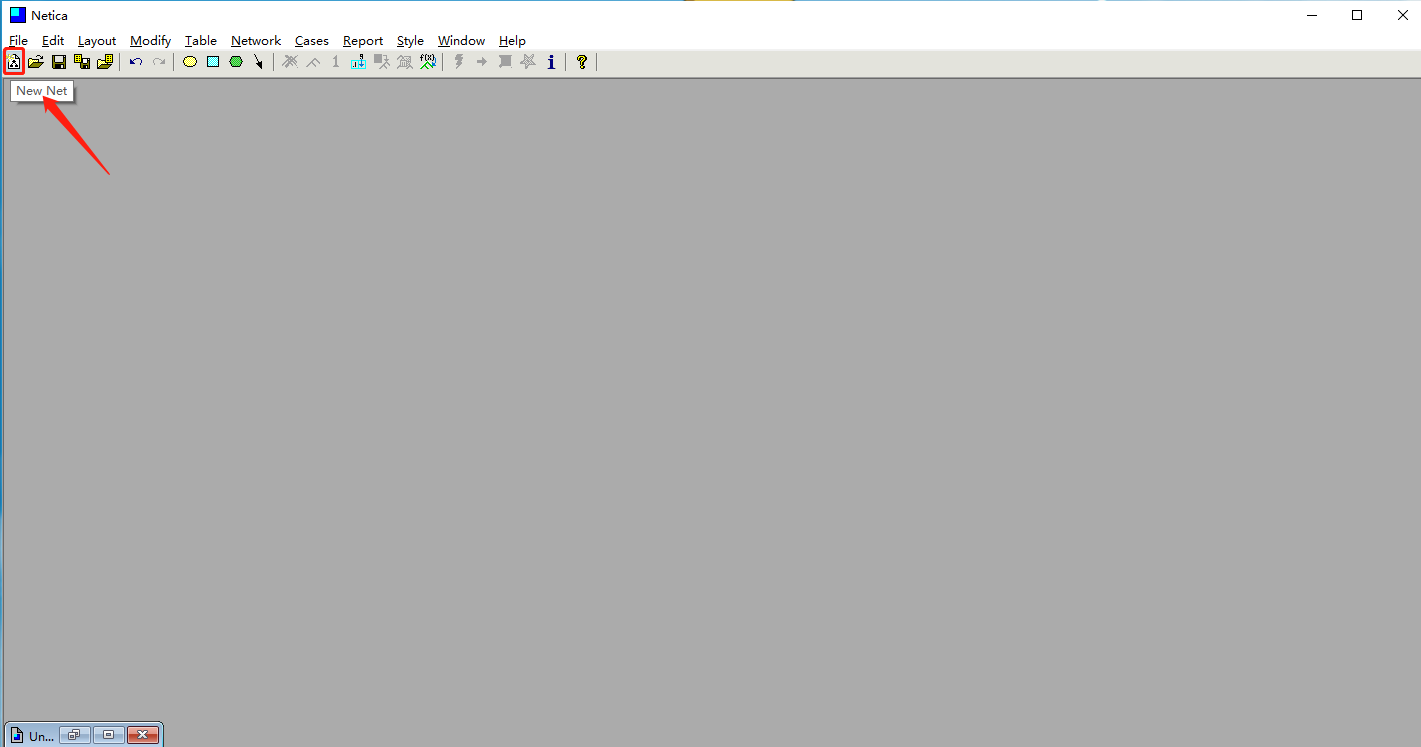Click the lightning bolt compile icon

click(459, 62)
